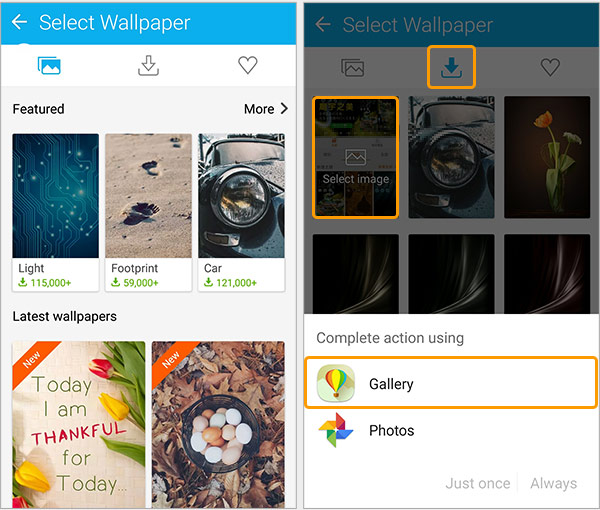Tap the back arrow in left screen header
The width and height of the screenshot is (600, 510).
click(19, 22)
